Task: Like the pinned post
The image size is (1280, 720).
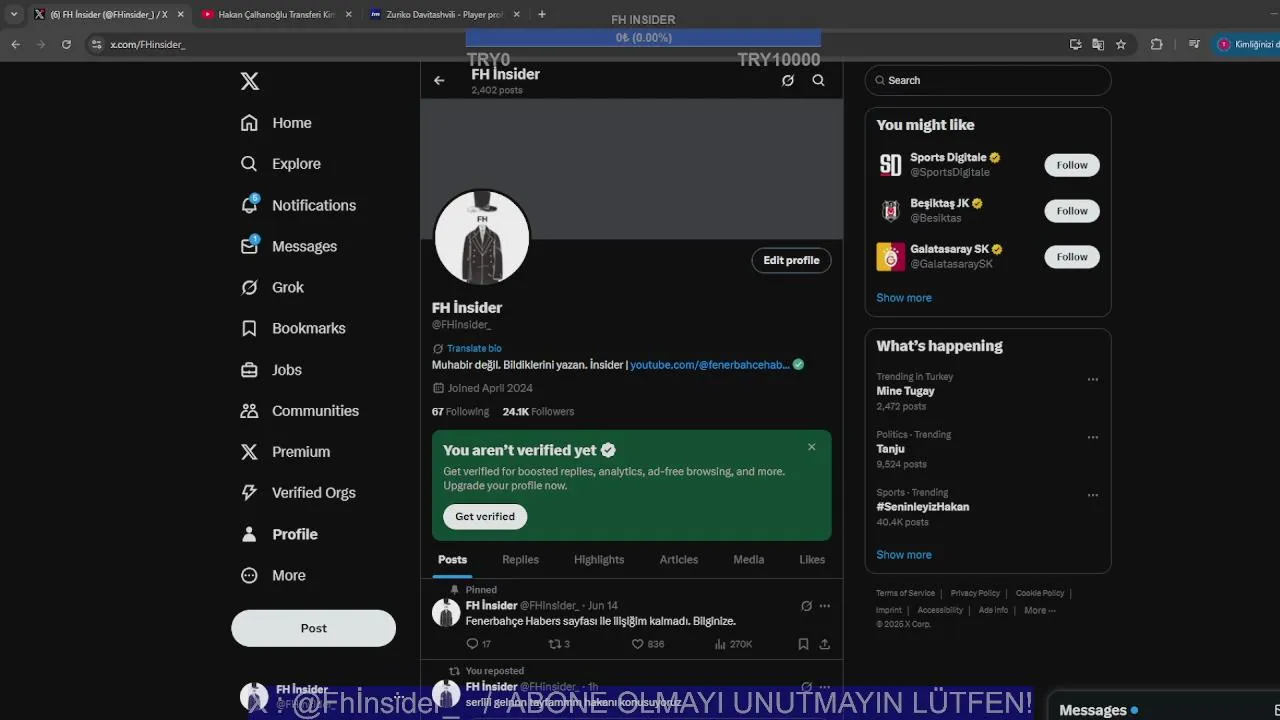Action: tap(647, 644)
